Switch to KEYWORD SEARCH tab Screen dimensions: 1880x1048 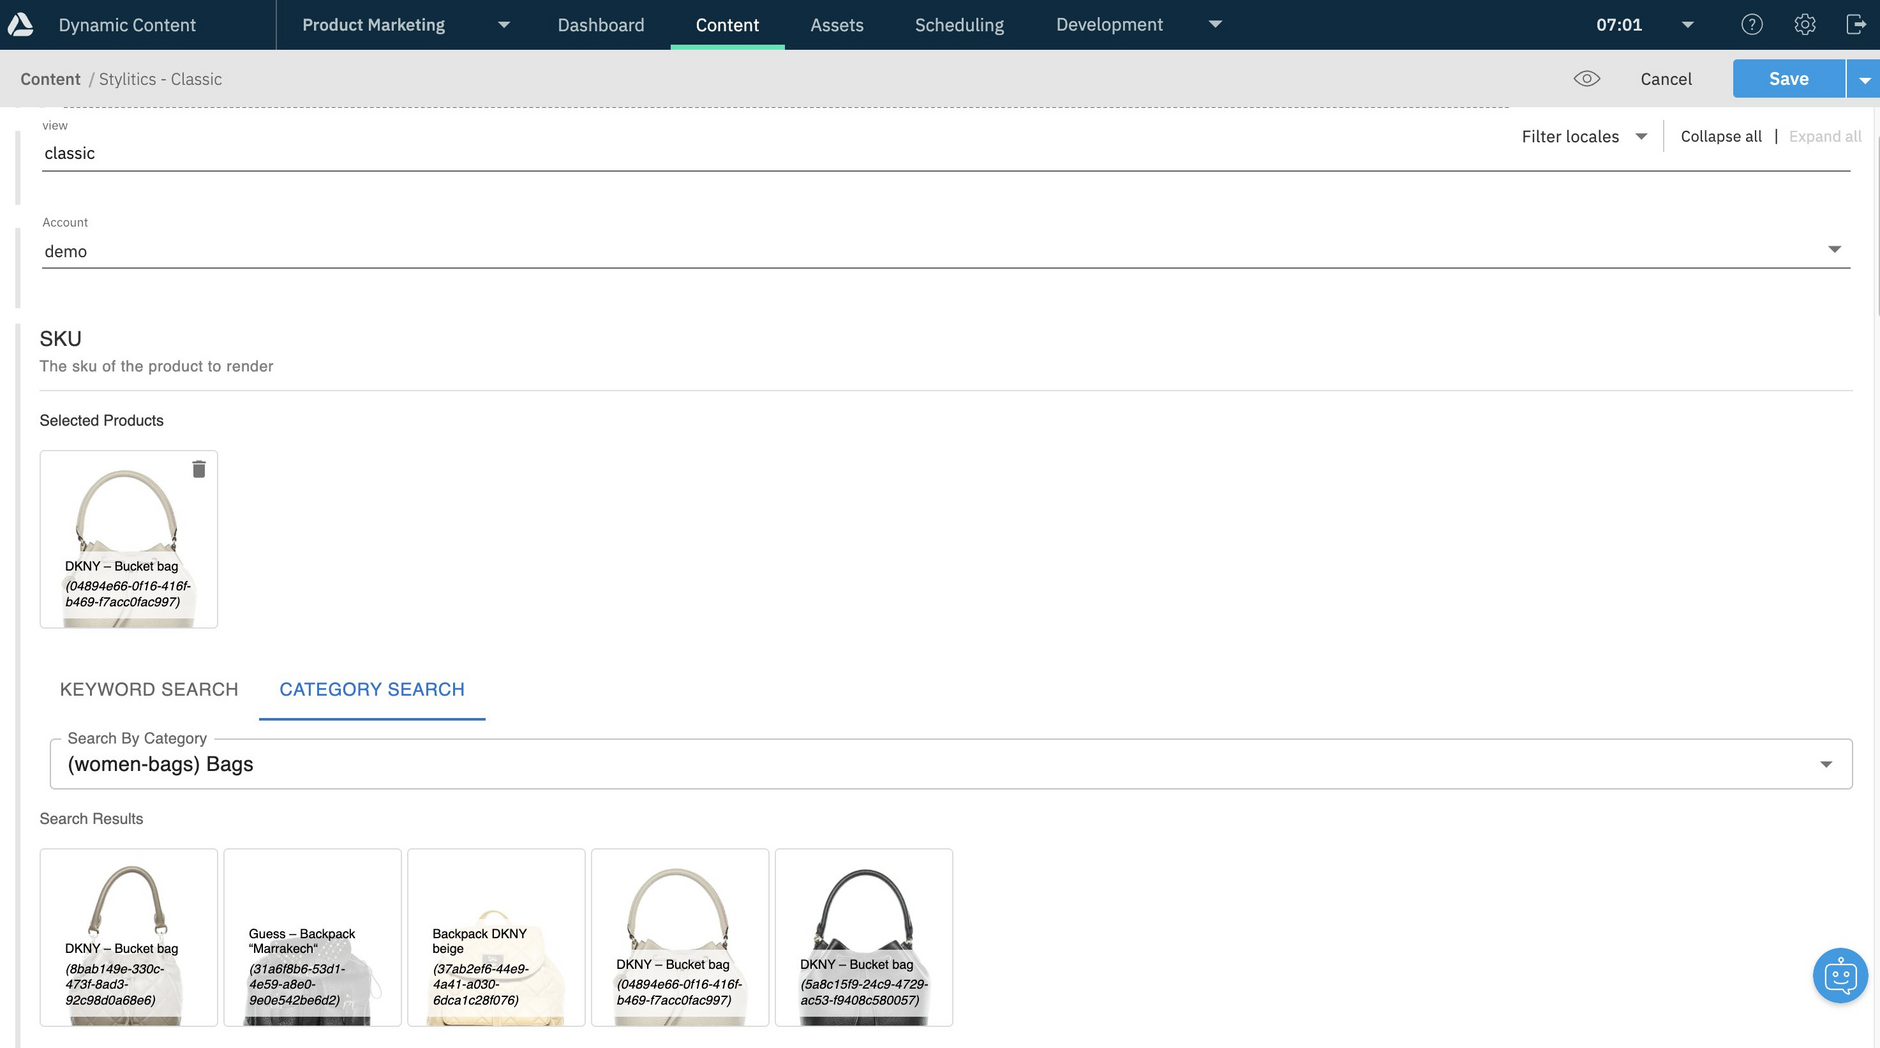click(149, 689)
